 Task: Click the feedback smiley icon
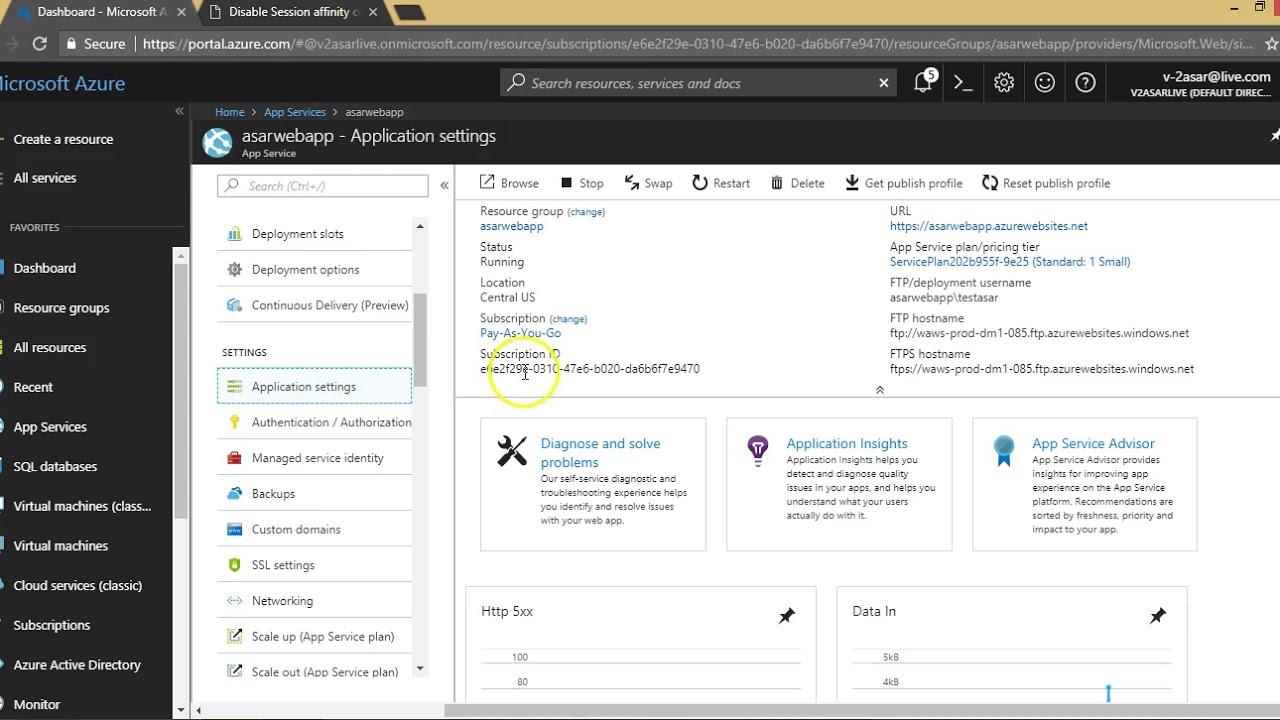coord(1045,83)
